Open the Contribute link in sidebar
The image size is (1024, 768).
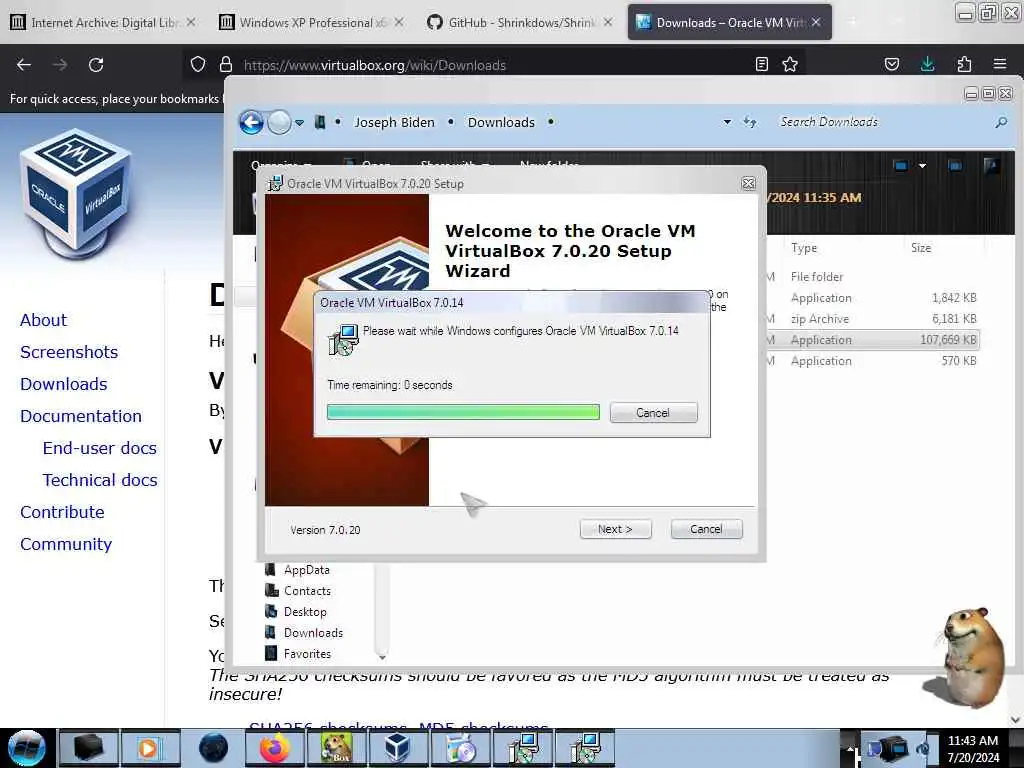[x=62, y=512]
